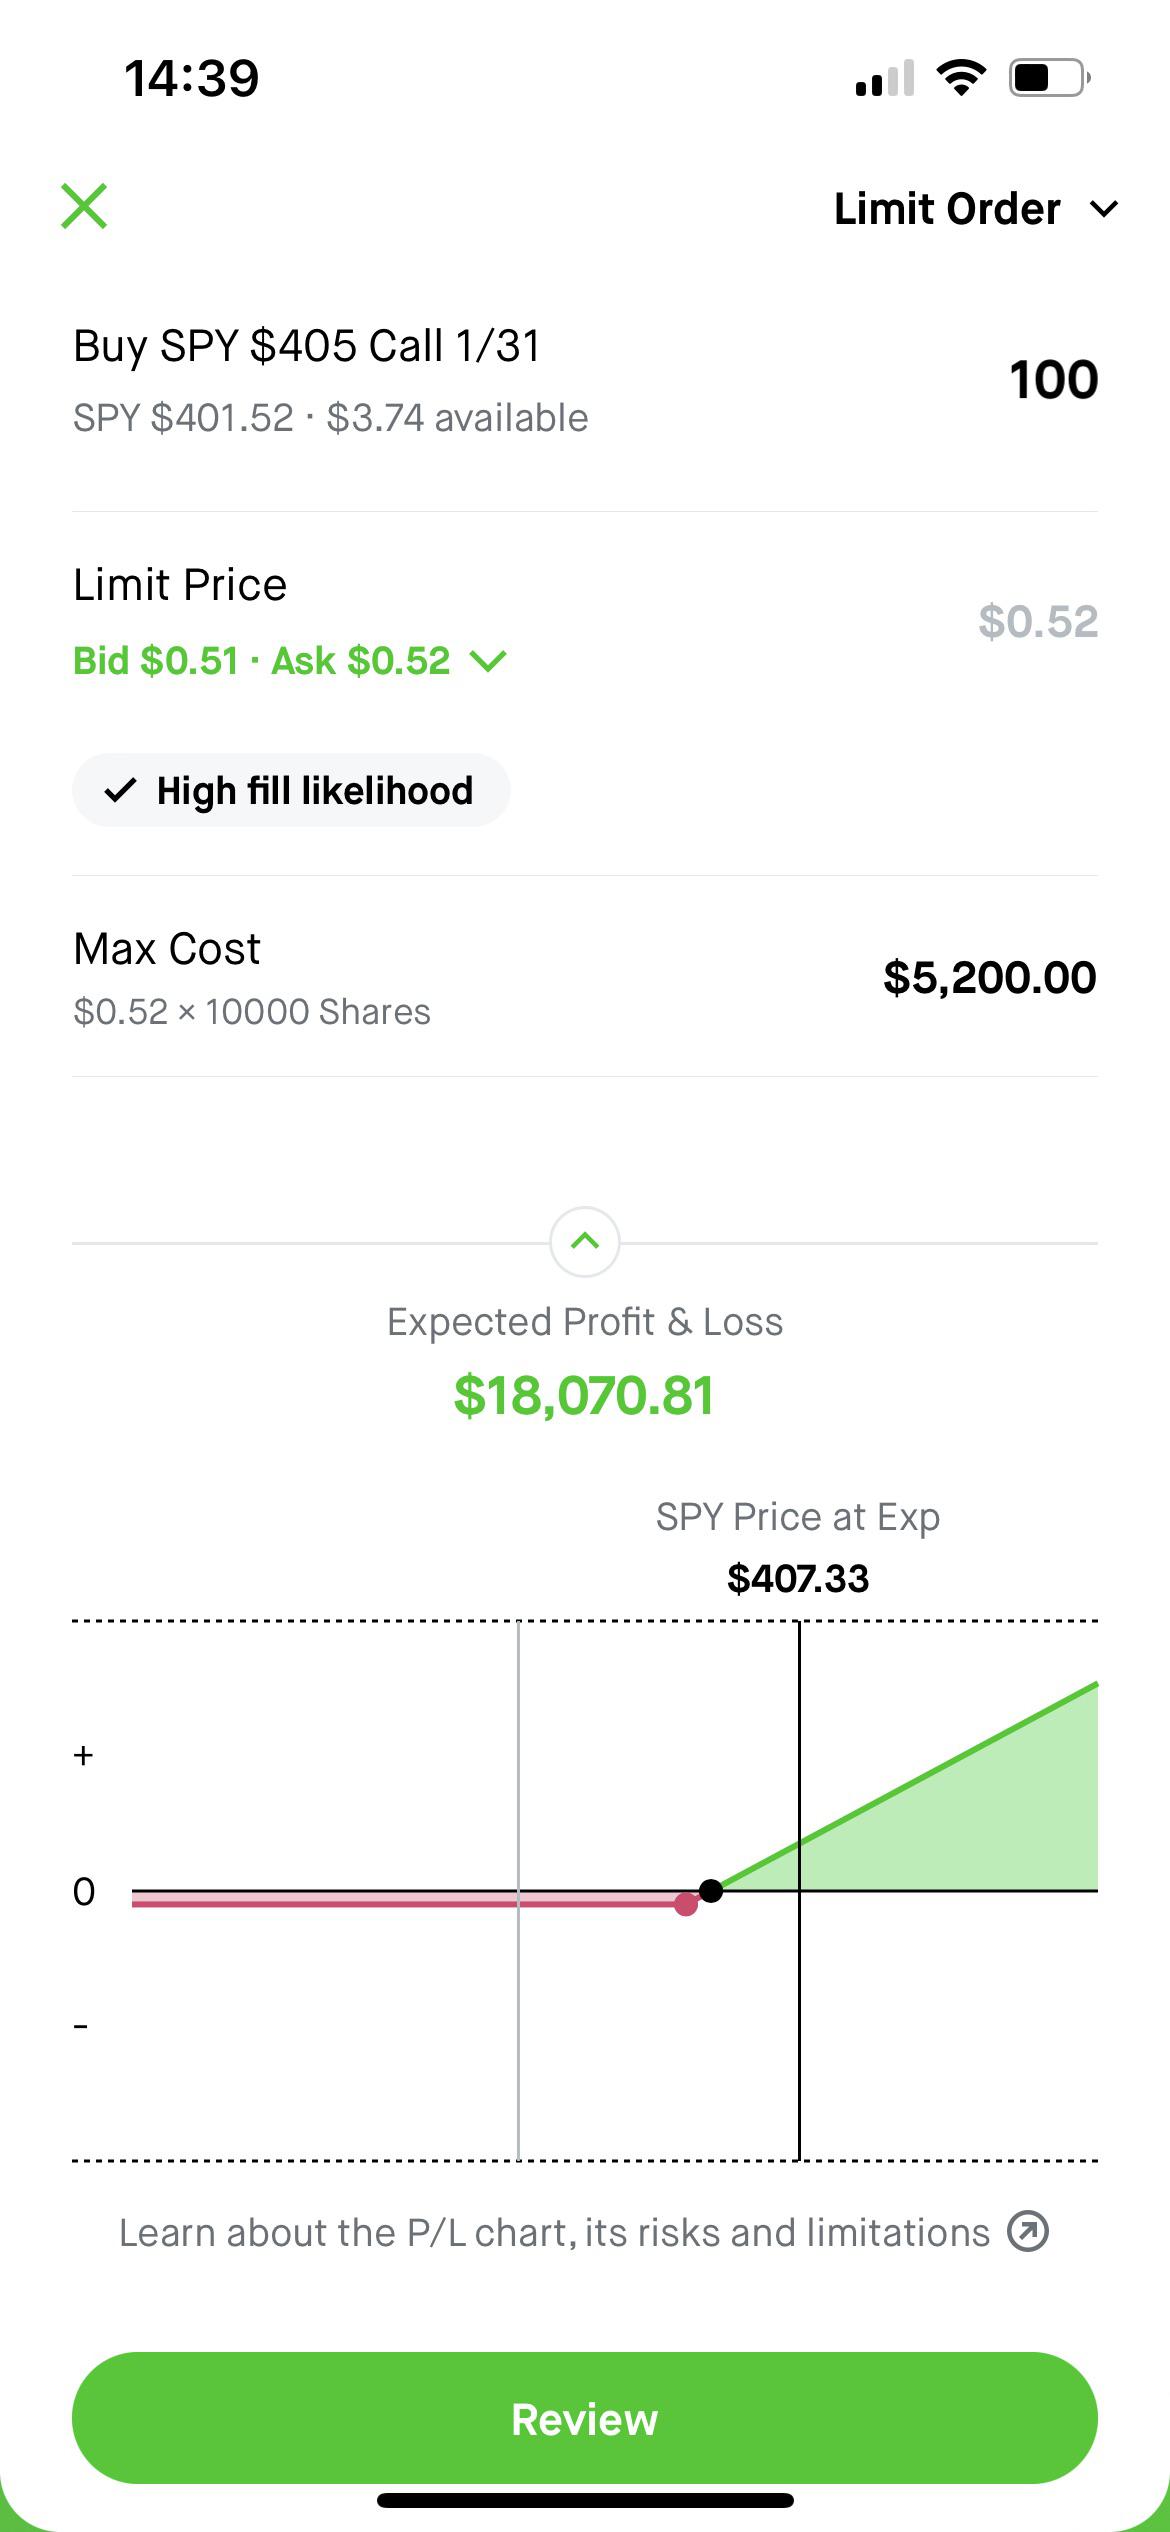Tap the Wi-Fi status icon
The image size is (1170, 2532).
tap(961, 78)
